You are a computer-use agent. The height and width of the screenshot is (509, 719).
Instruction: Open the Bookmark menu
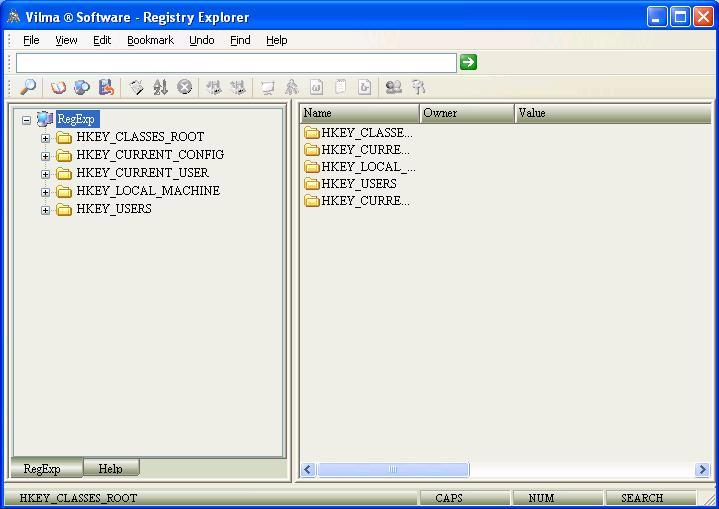tap(150, 40)
